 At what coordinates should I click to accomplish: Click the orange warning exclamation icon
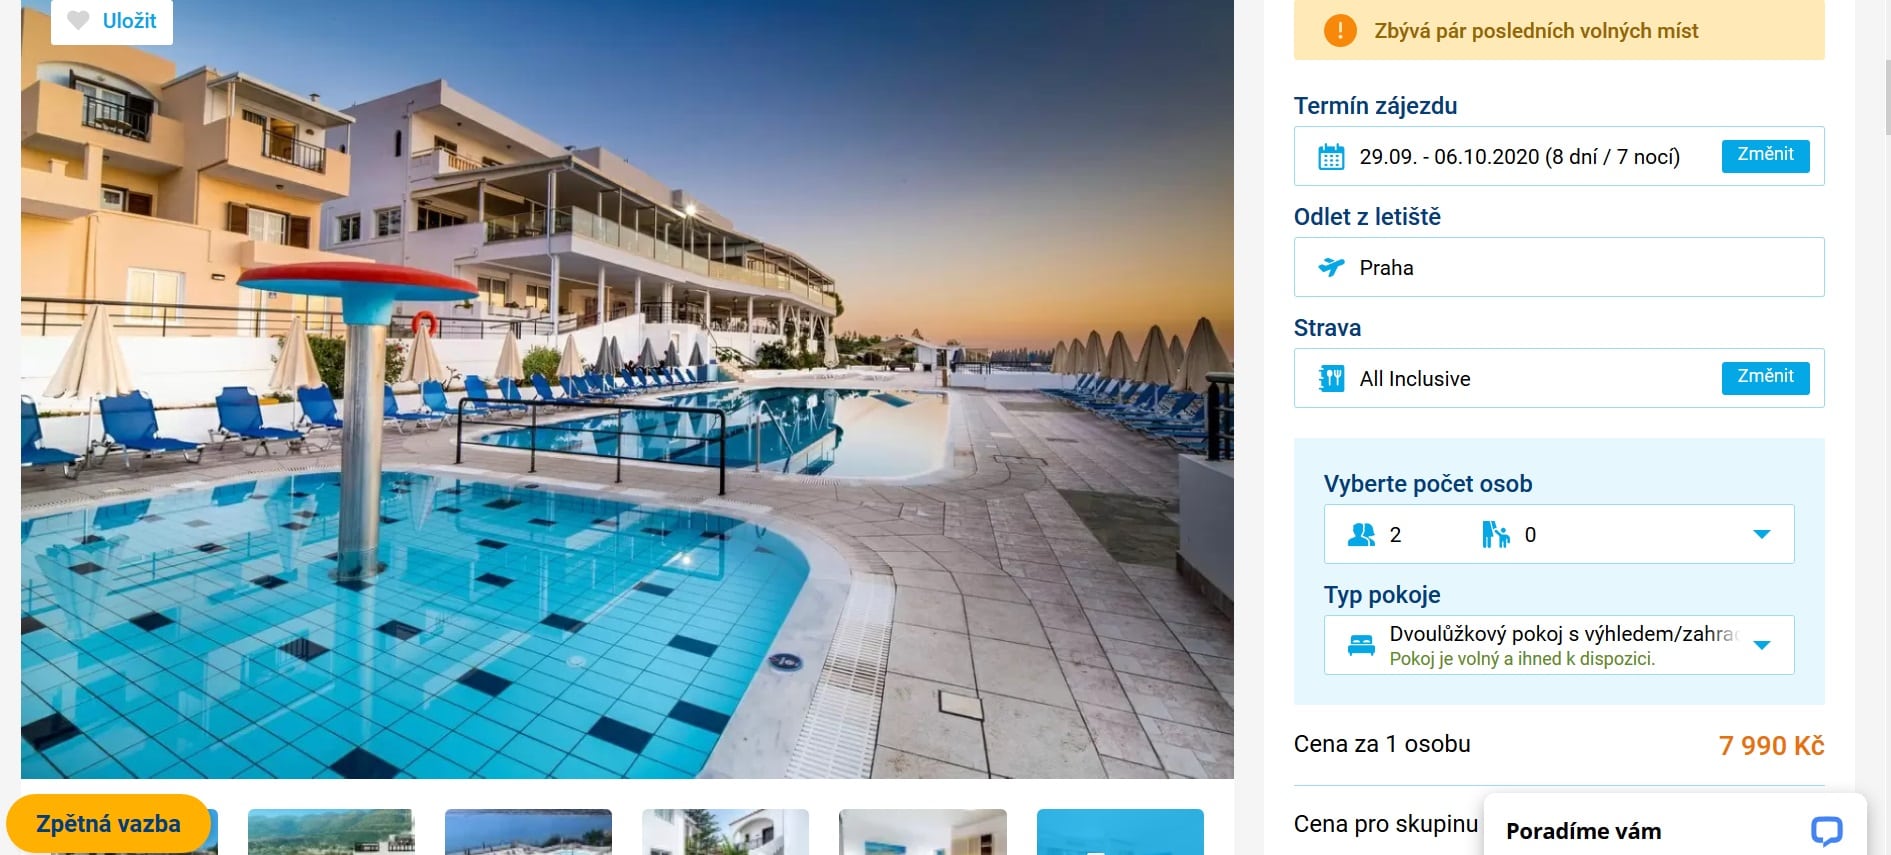click(x=1340, y=31)
